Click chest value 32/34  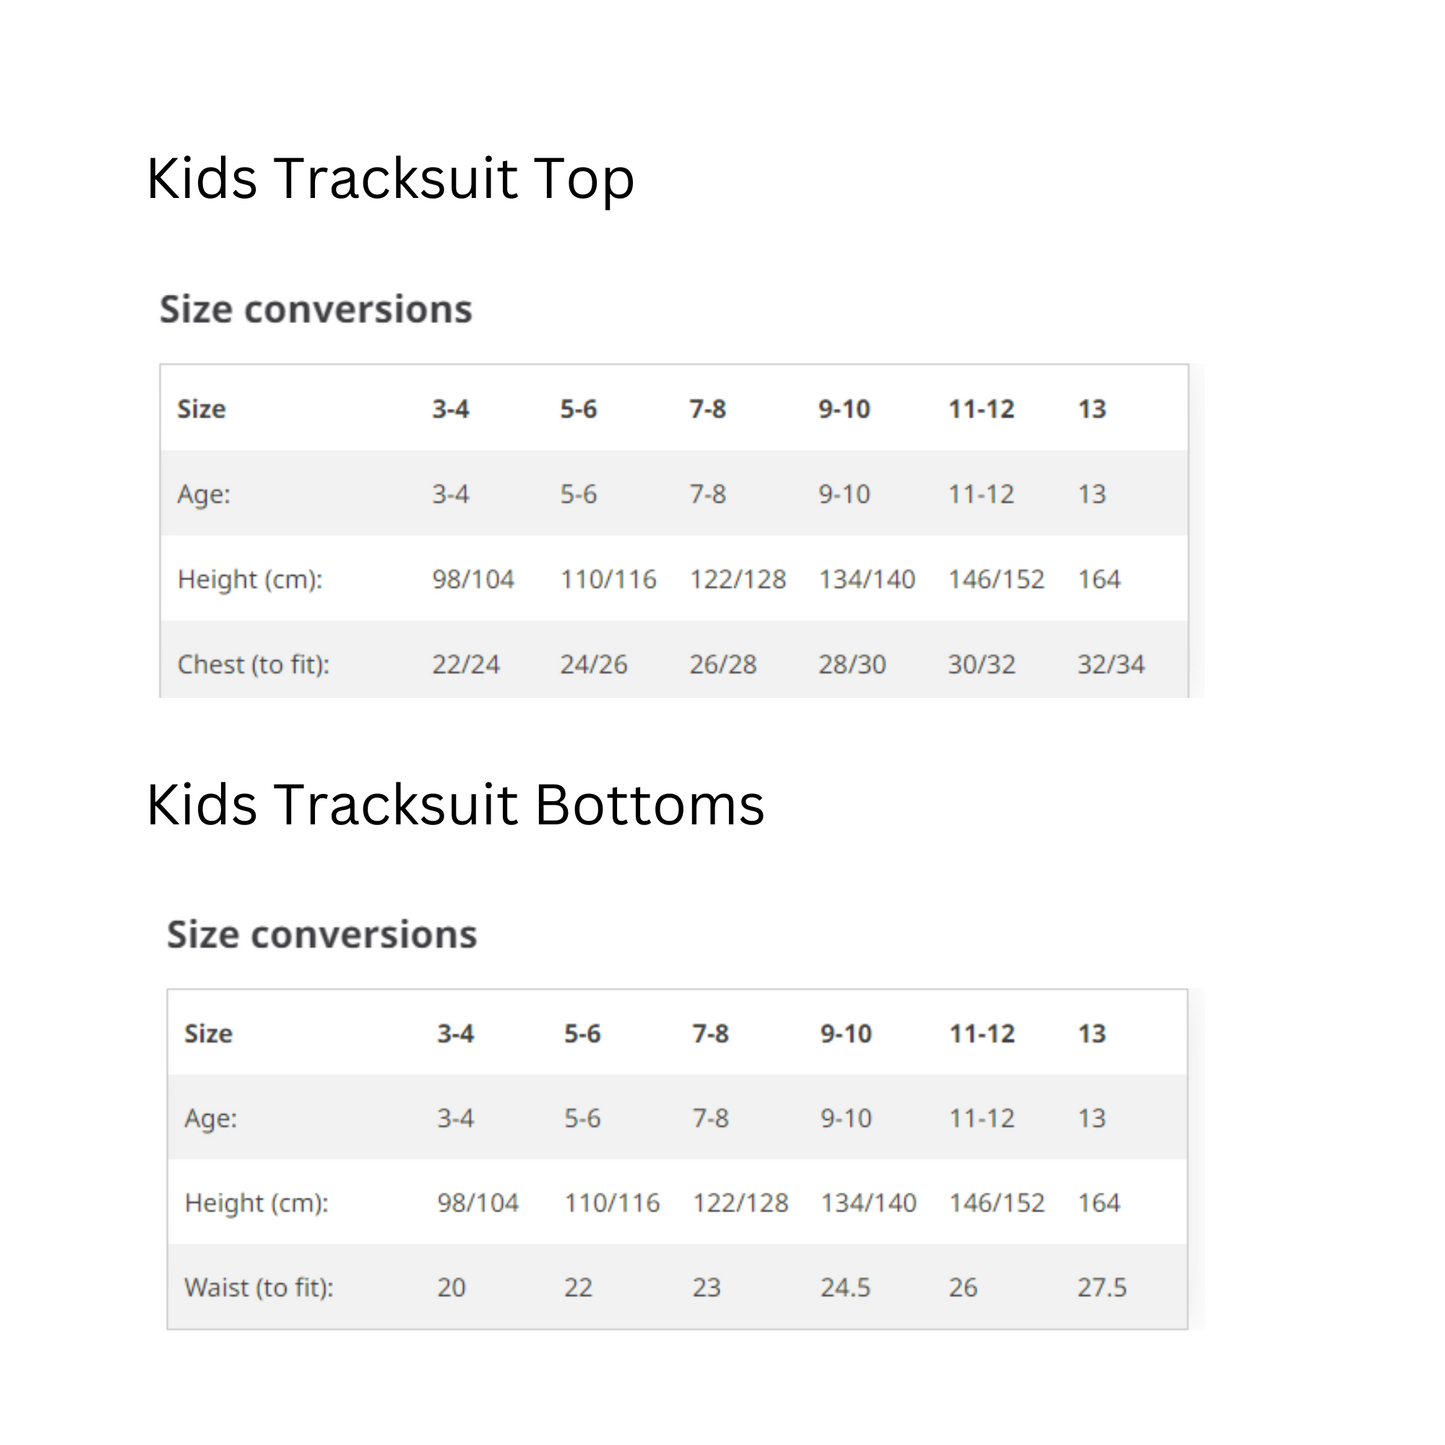point(1110,664)
